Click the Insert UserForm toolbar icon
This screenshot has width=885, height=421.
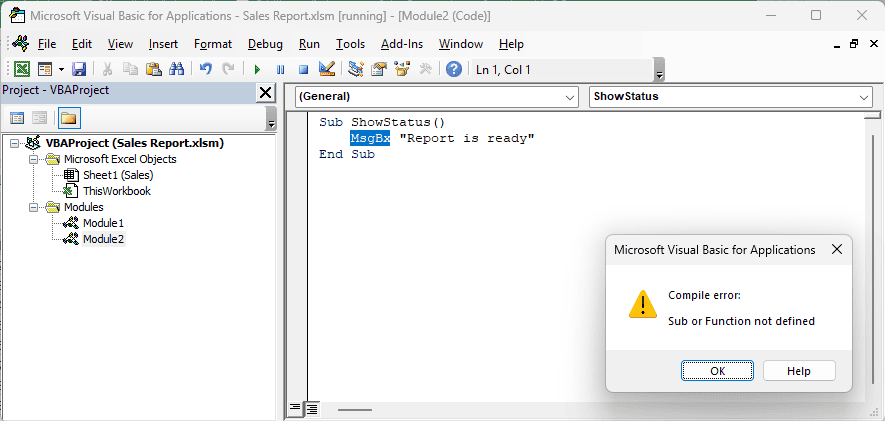45,69
